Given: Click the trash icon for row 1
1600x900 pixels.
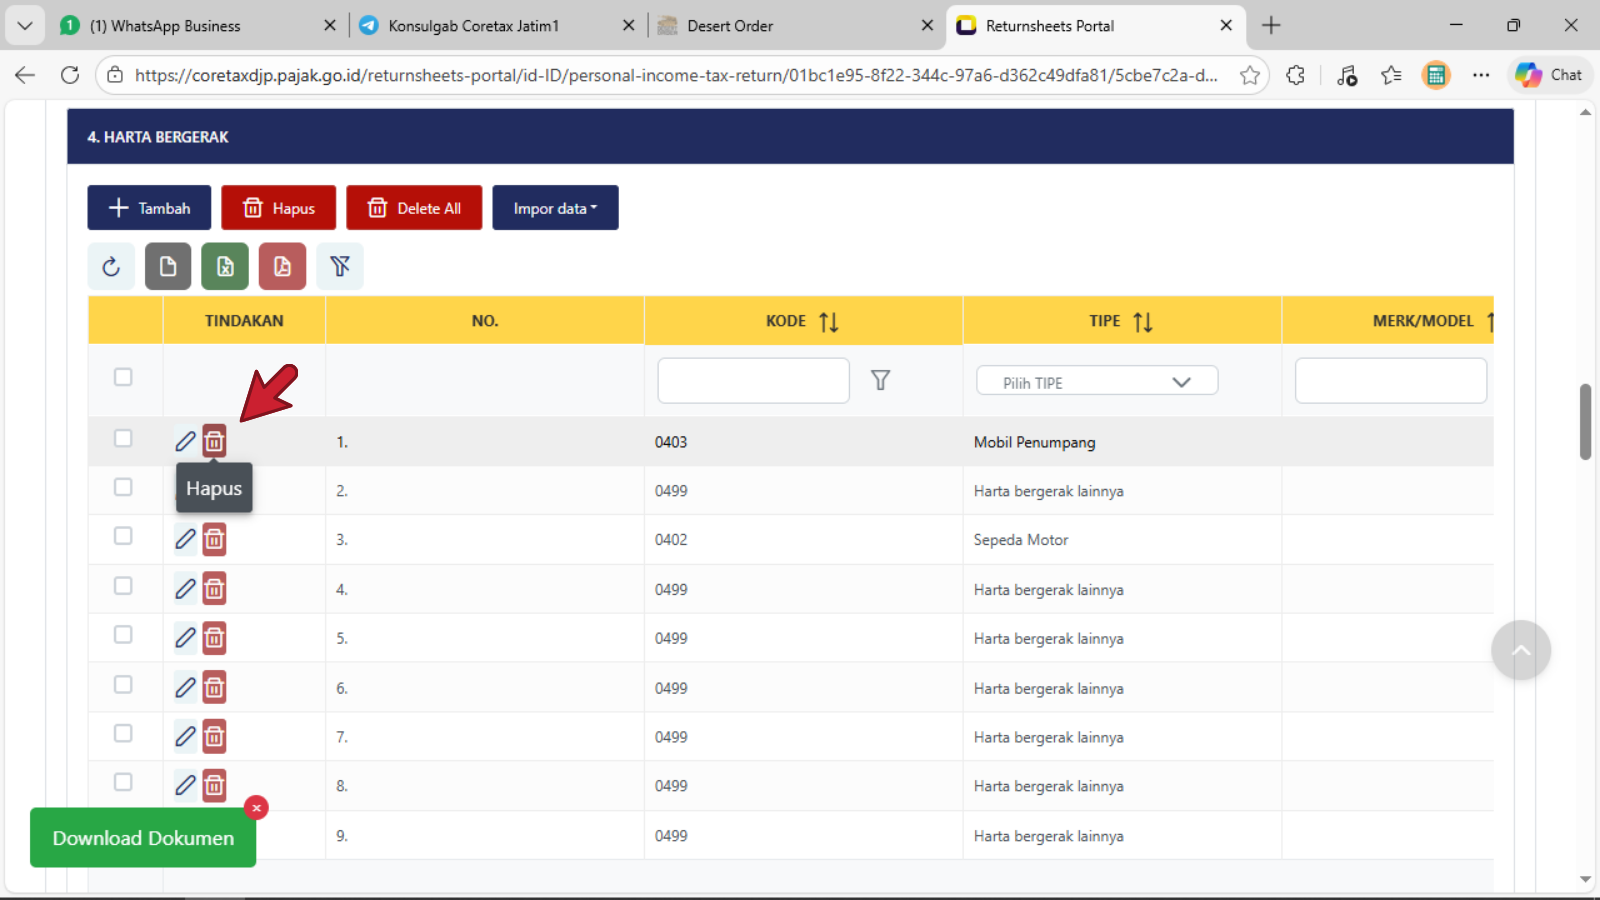Looking at the screenshot, I should click(214, 441).
